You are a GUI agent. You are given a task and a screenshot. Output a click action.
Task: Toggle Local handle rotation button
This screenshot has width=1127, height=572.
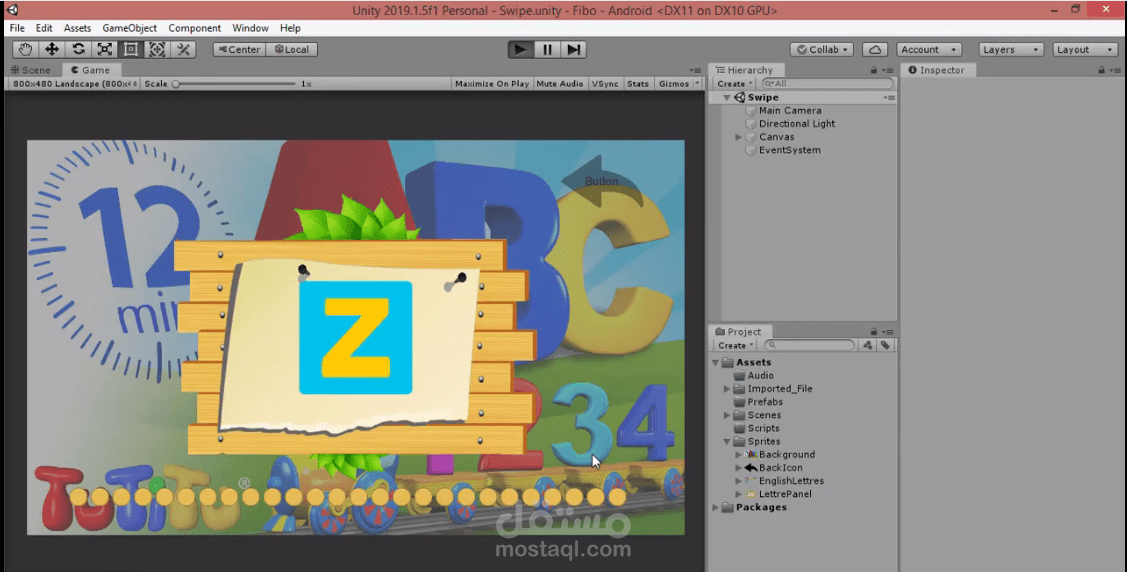pos(292,50)
